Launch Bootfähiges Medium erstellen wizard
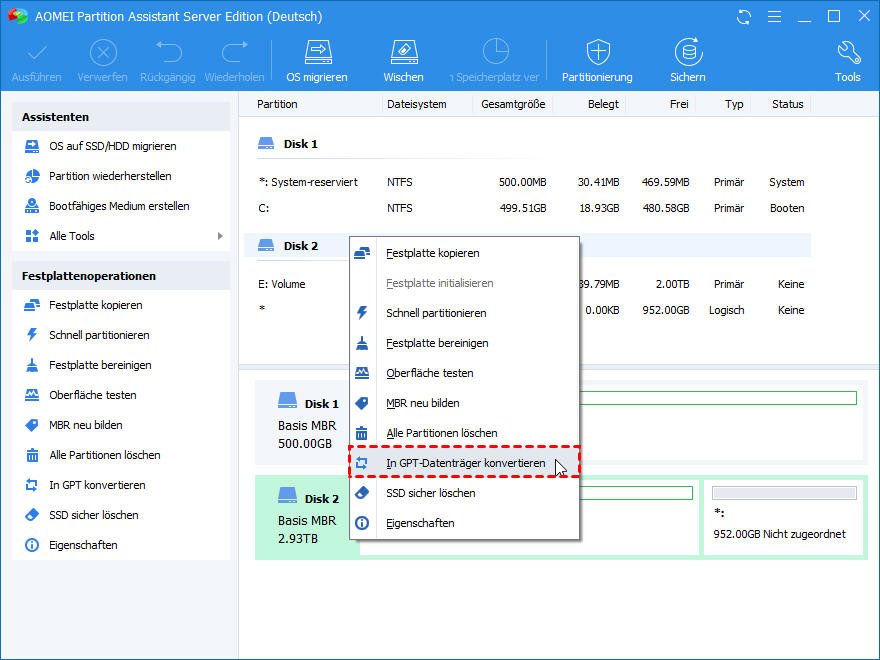Screen dimensions: 880x660 click(121, 206)
